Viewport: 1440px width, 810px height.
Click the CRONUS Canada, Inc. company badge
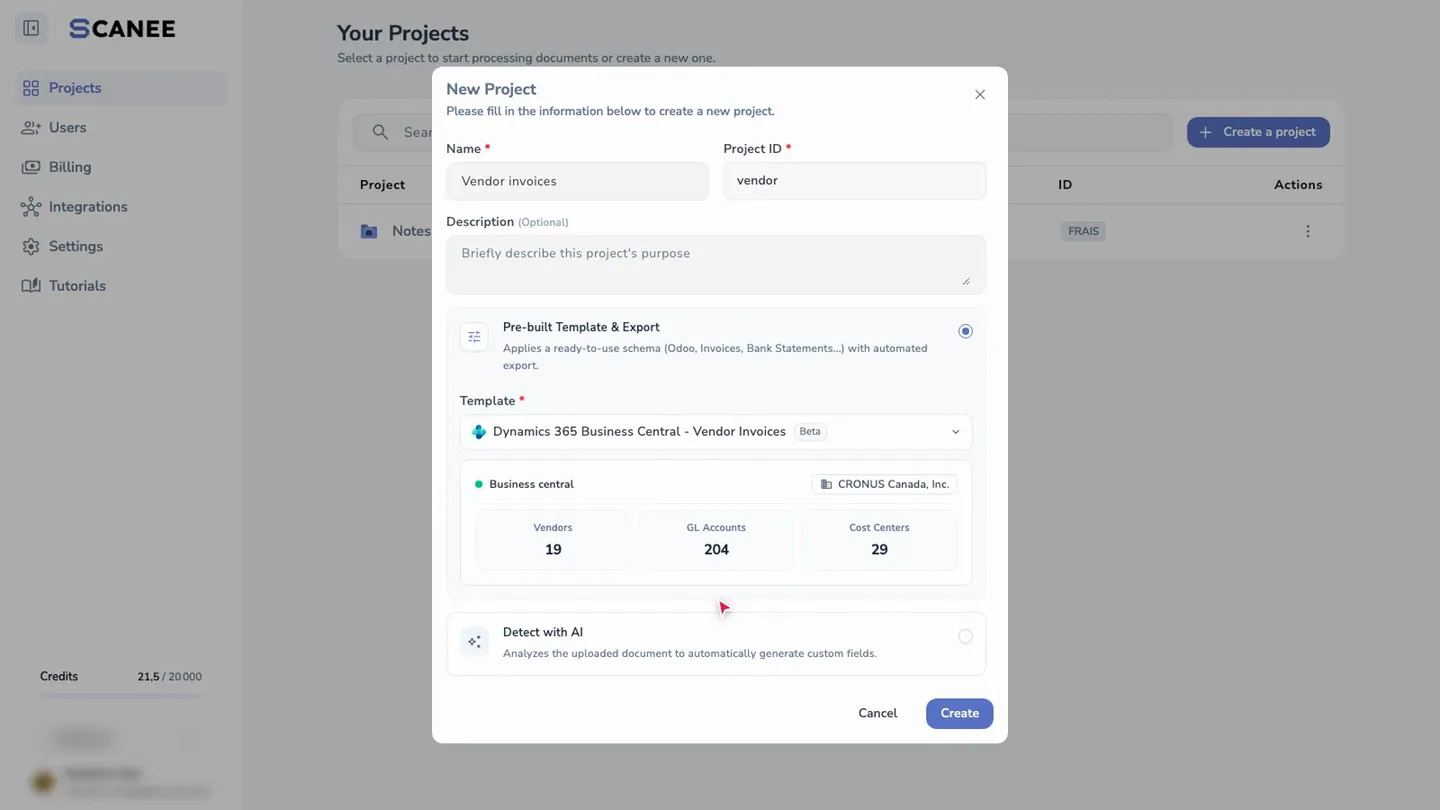(884, 484)
